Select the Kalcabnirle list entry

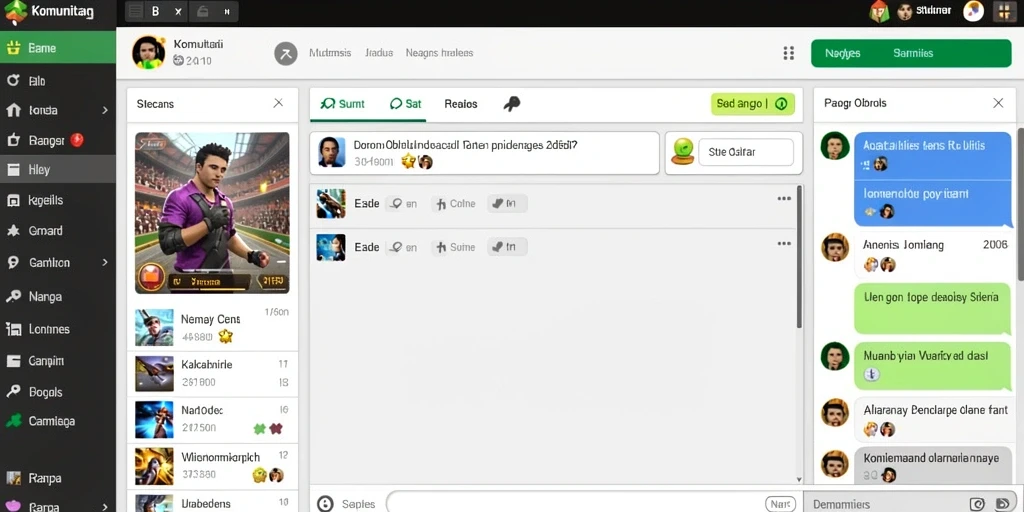click(x=212, y=374)
